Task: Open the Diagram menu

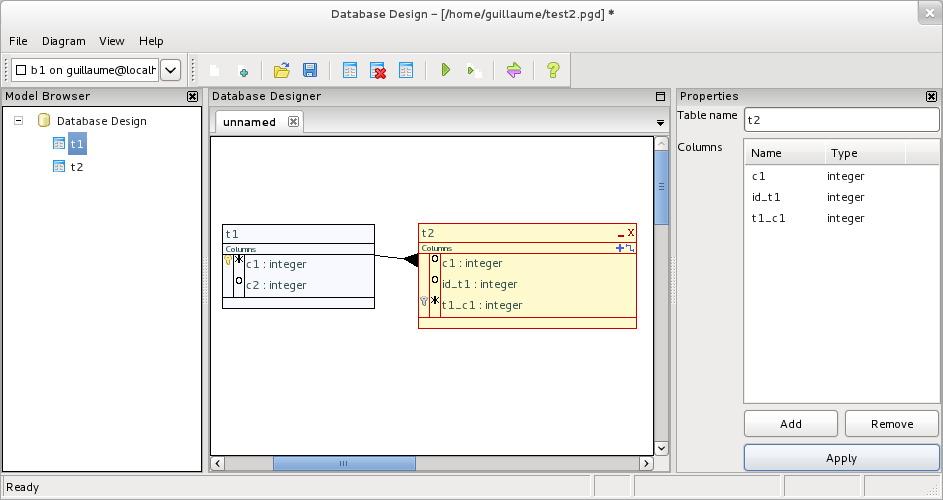Action: pyautogui.click(x=64, y=41)
